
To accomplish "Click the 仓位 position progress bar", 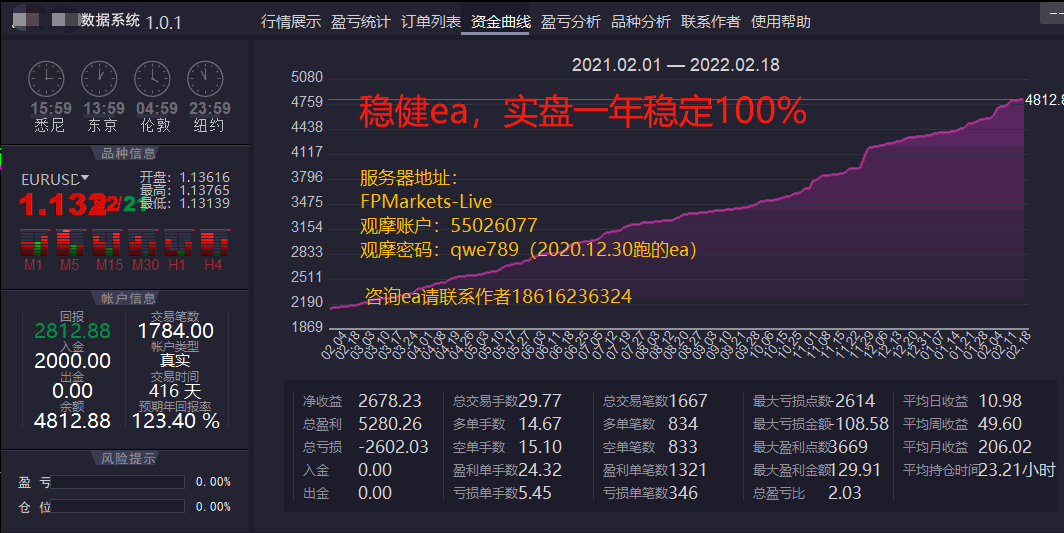I will click(x=119, y=507).
